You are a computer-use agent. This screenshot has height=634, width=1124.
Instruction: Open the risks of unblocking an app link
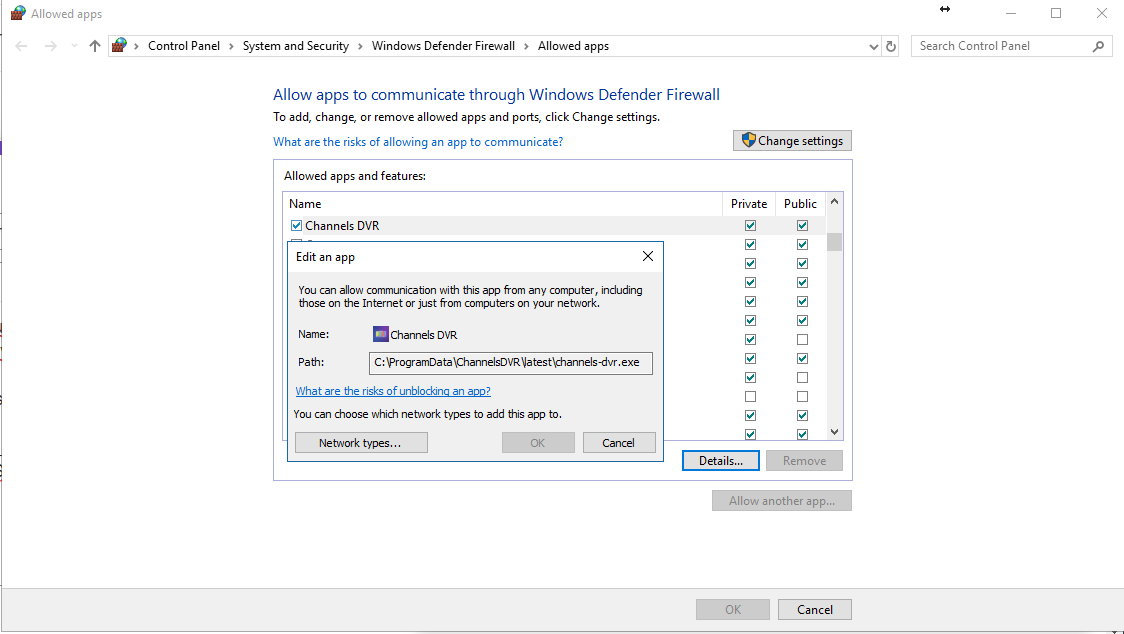pyautogui.click(x=393, y=391)
